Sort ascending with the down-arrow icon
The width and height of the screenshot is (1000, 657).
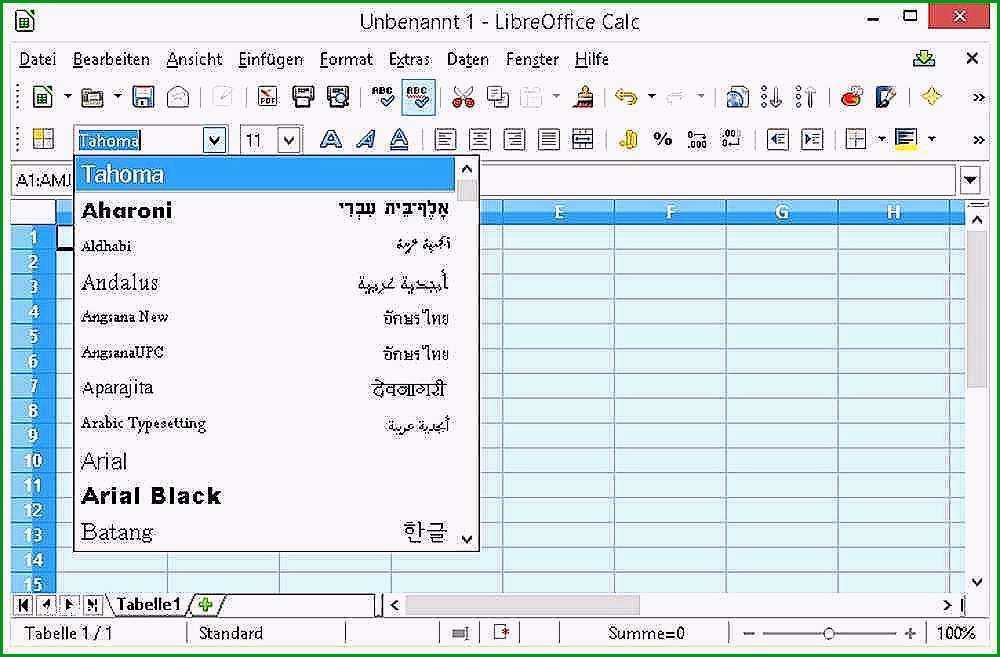772,97
